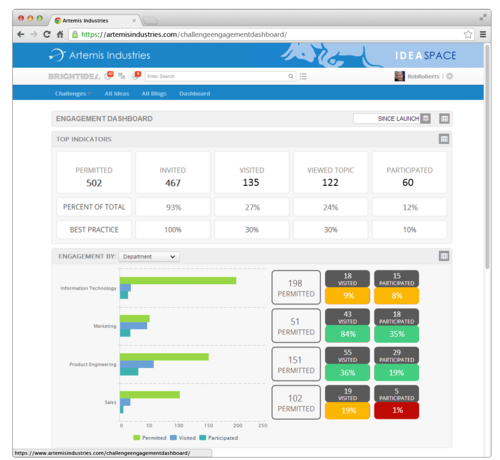Open user settings gear icon
The width and height of the screenshot is (500, 460).
pos(450,76)
